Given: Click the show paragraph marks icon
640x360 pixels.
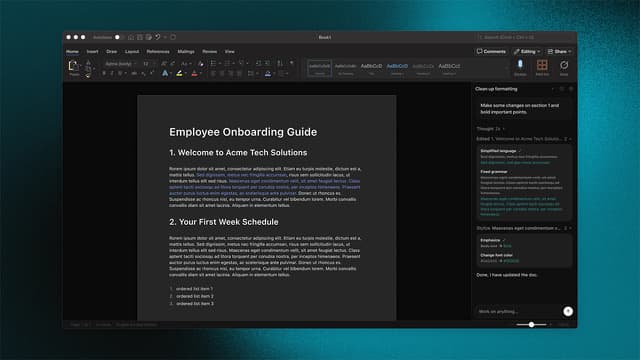Looking at the screenshot, I should [291, 64].
